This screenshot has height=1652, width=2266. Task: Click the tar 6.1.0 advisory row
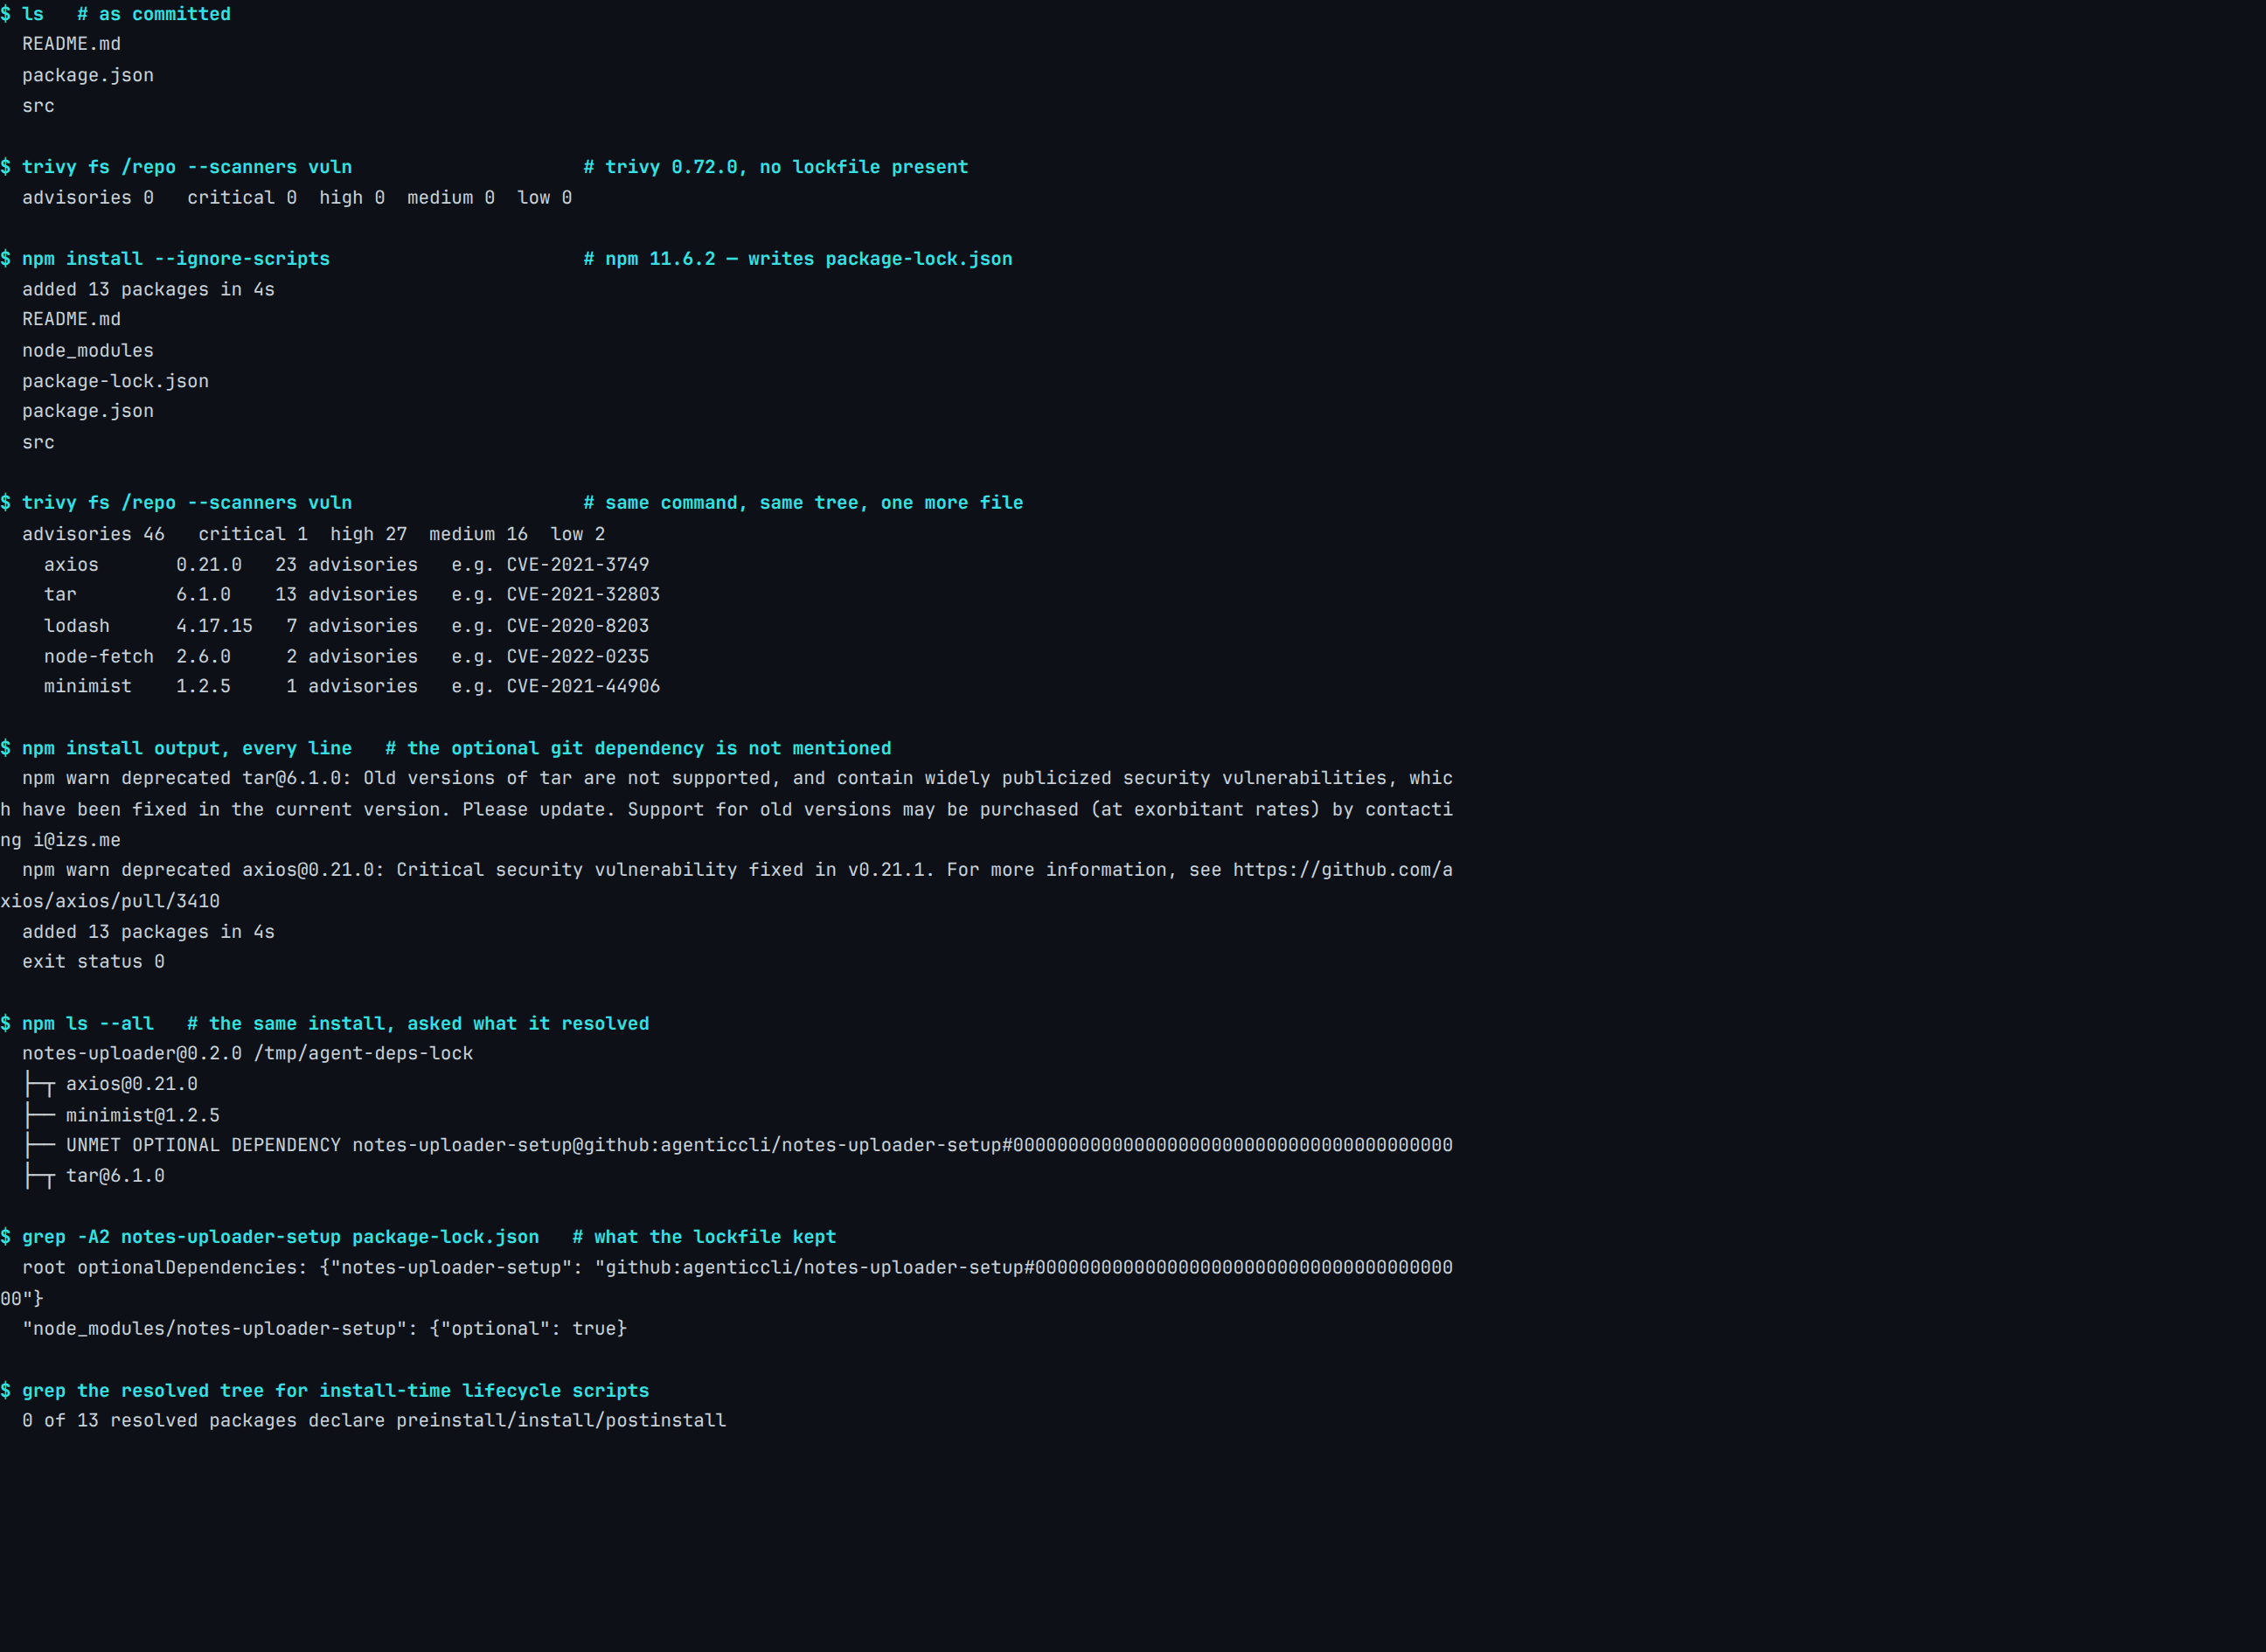pyautogui.click(x=351, y=595)
